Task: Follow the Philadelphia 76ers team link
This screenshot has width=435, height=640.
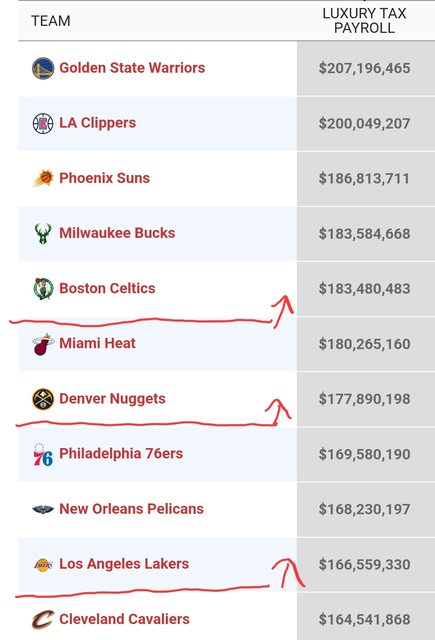Action: click(121, 453)
